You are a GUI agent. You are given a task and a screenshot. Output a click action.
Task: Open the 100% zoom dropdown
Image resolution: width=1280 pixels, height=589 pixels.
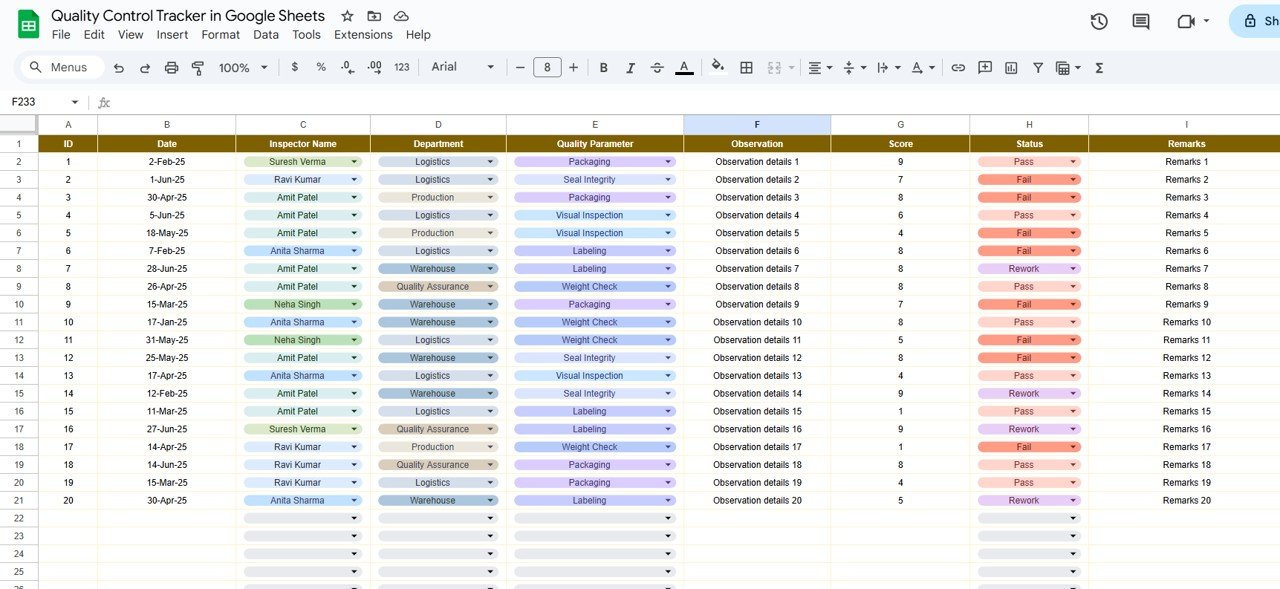244,67
